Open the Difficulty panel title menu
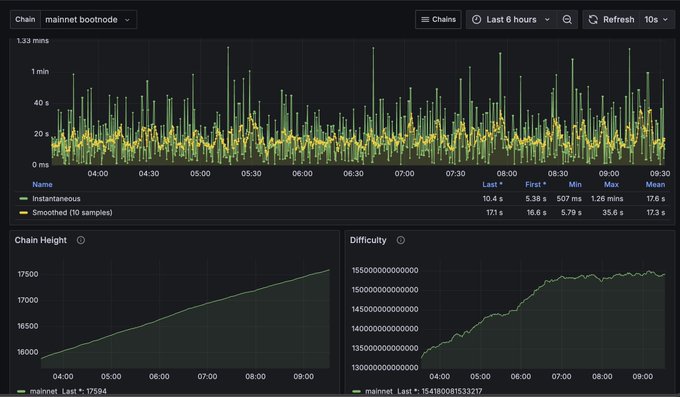 point(368,240)
